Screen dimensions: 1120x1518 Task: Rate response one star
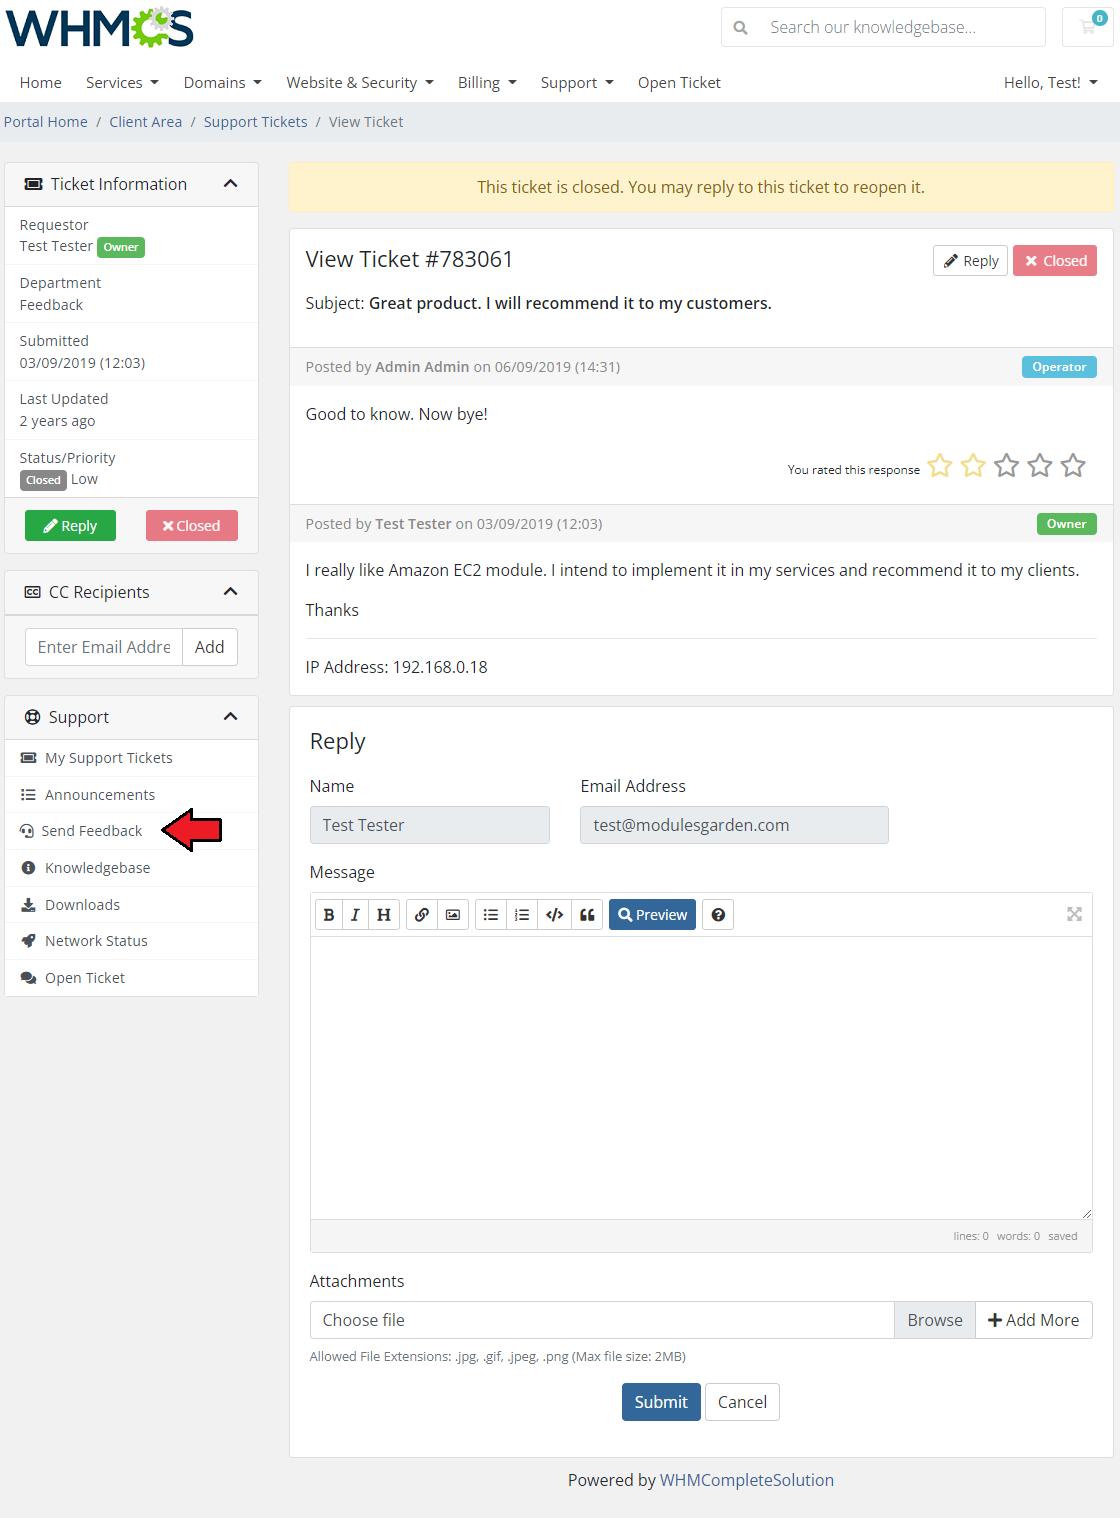click(x=940, y=466)
